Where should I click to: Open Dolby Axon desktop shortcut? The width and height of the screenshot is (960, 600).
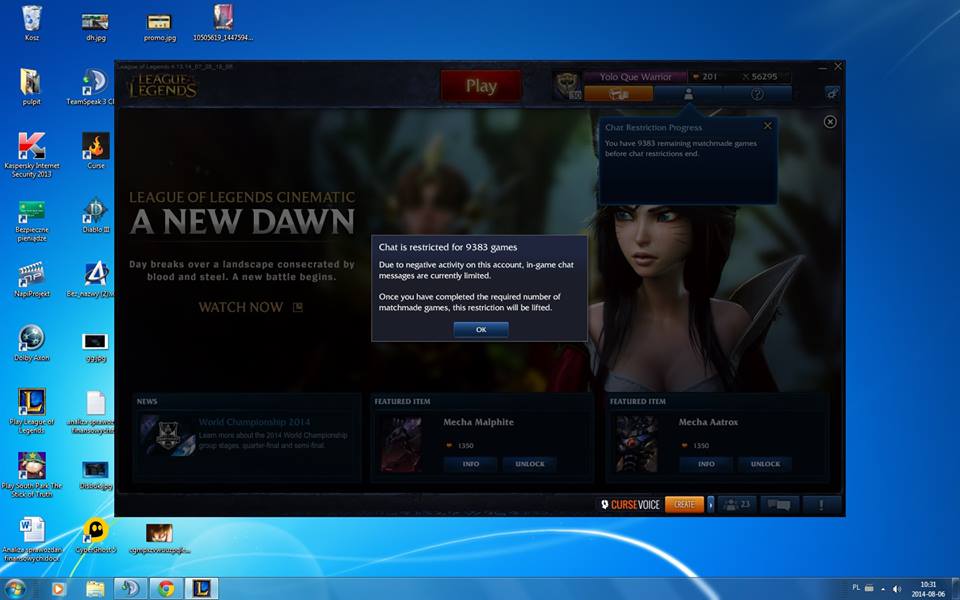[x=32, y=343]
